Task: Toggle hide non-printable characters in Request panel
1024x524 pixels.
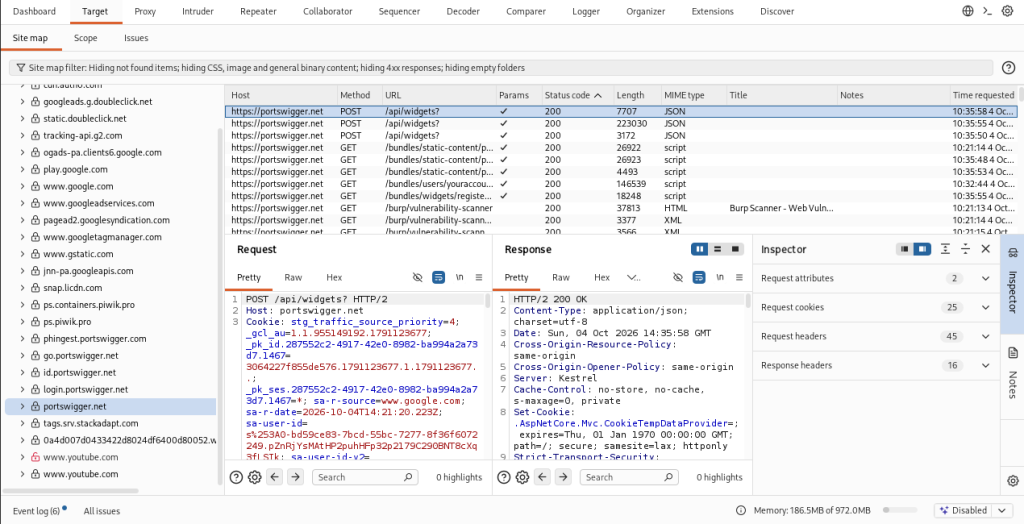Action: pyautogui.click(x=418, y=277)
